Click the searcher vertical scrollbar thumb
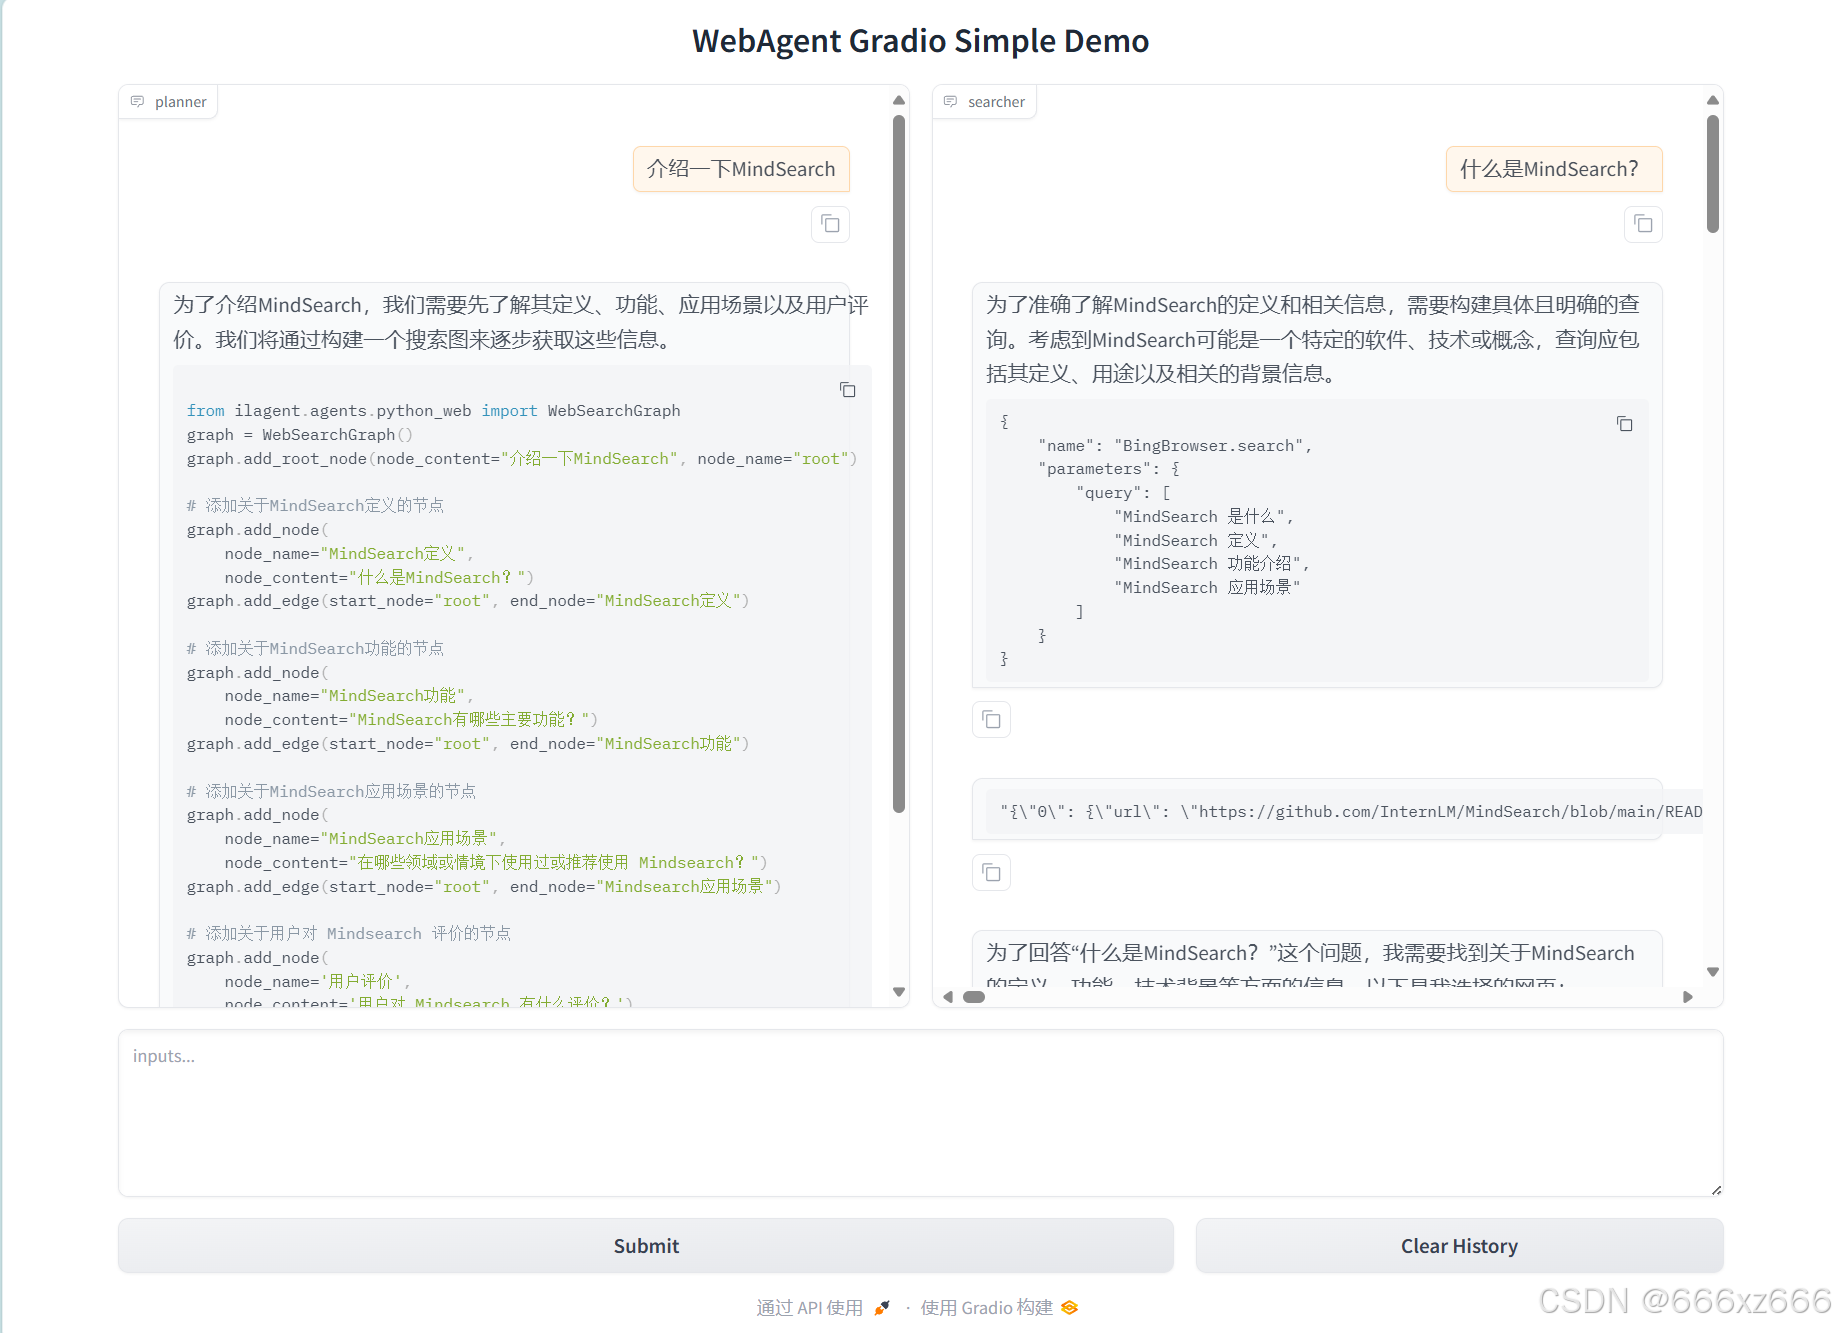 coord(1713,174)
